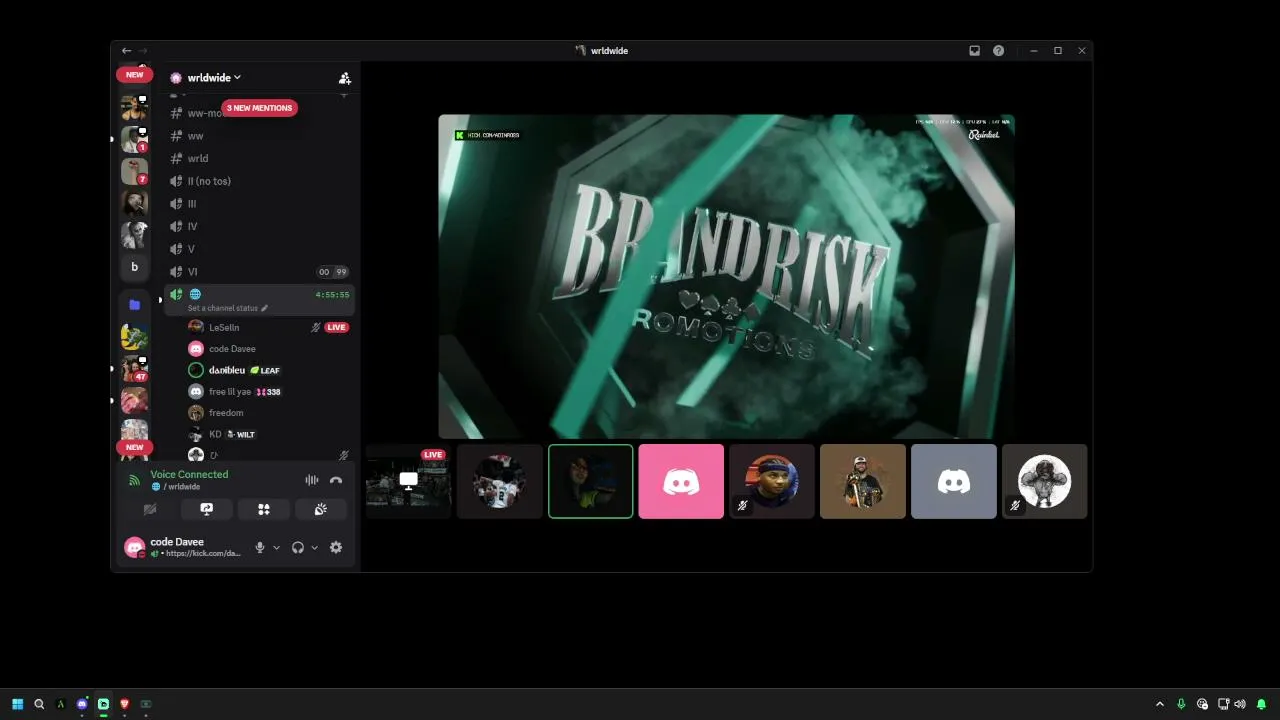Select the pink Discord avatar tile

pyautogui.click(x=681, y=482)
